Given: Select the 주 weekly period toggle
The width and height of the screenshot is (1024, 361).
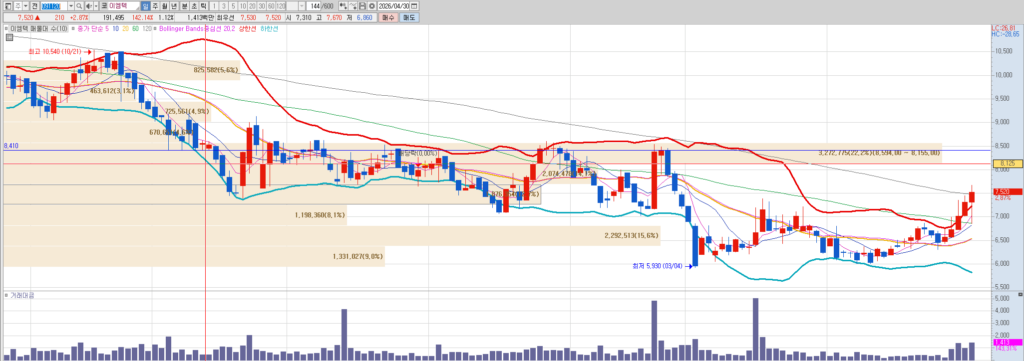Looking at the screenshot, I should tap(155, 6).
